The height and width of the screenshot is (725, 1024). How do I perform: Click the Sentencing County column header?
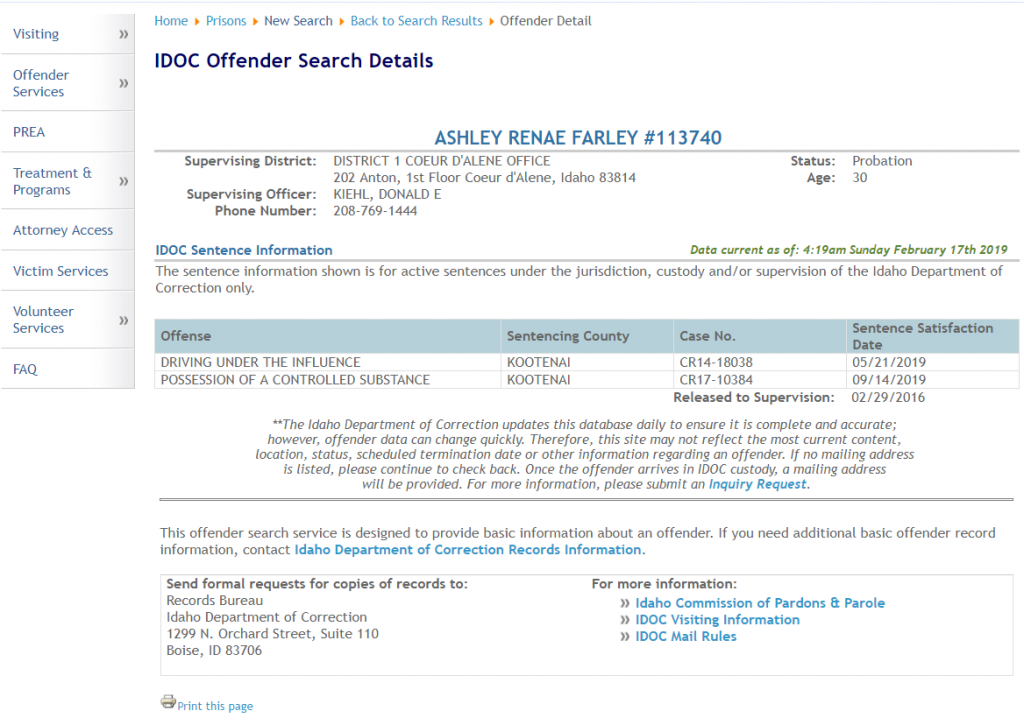(568, 336)
